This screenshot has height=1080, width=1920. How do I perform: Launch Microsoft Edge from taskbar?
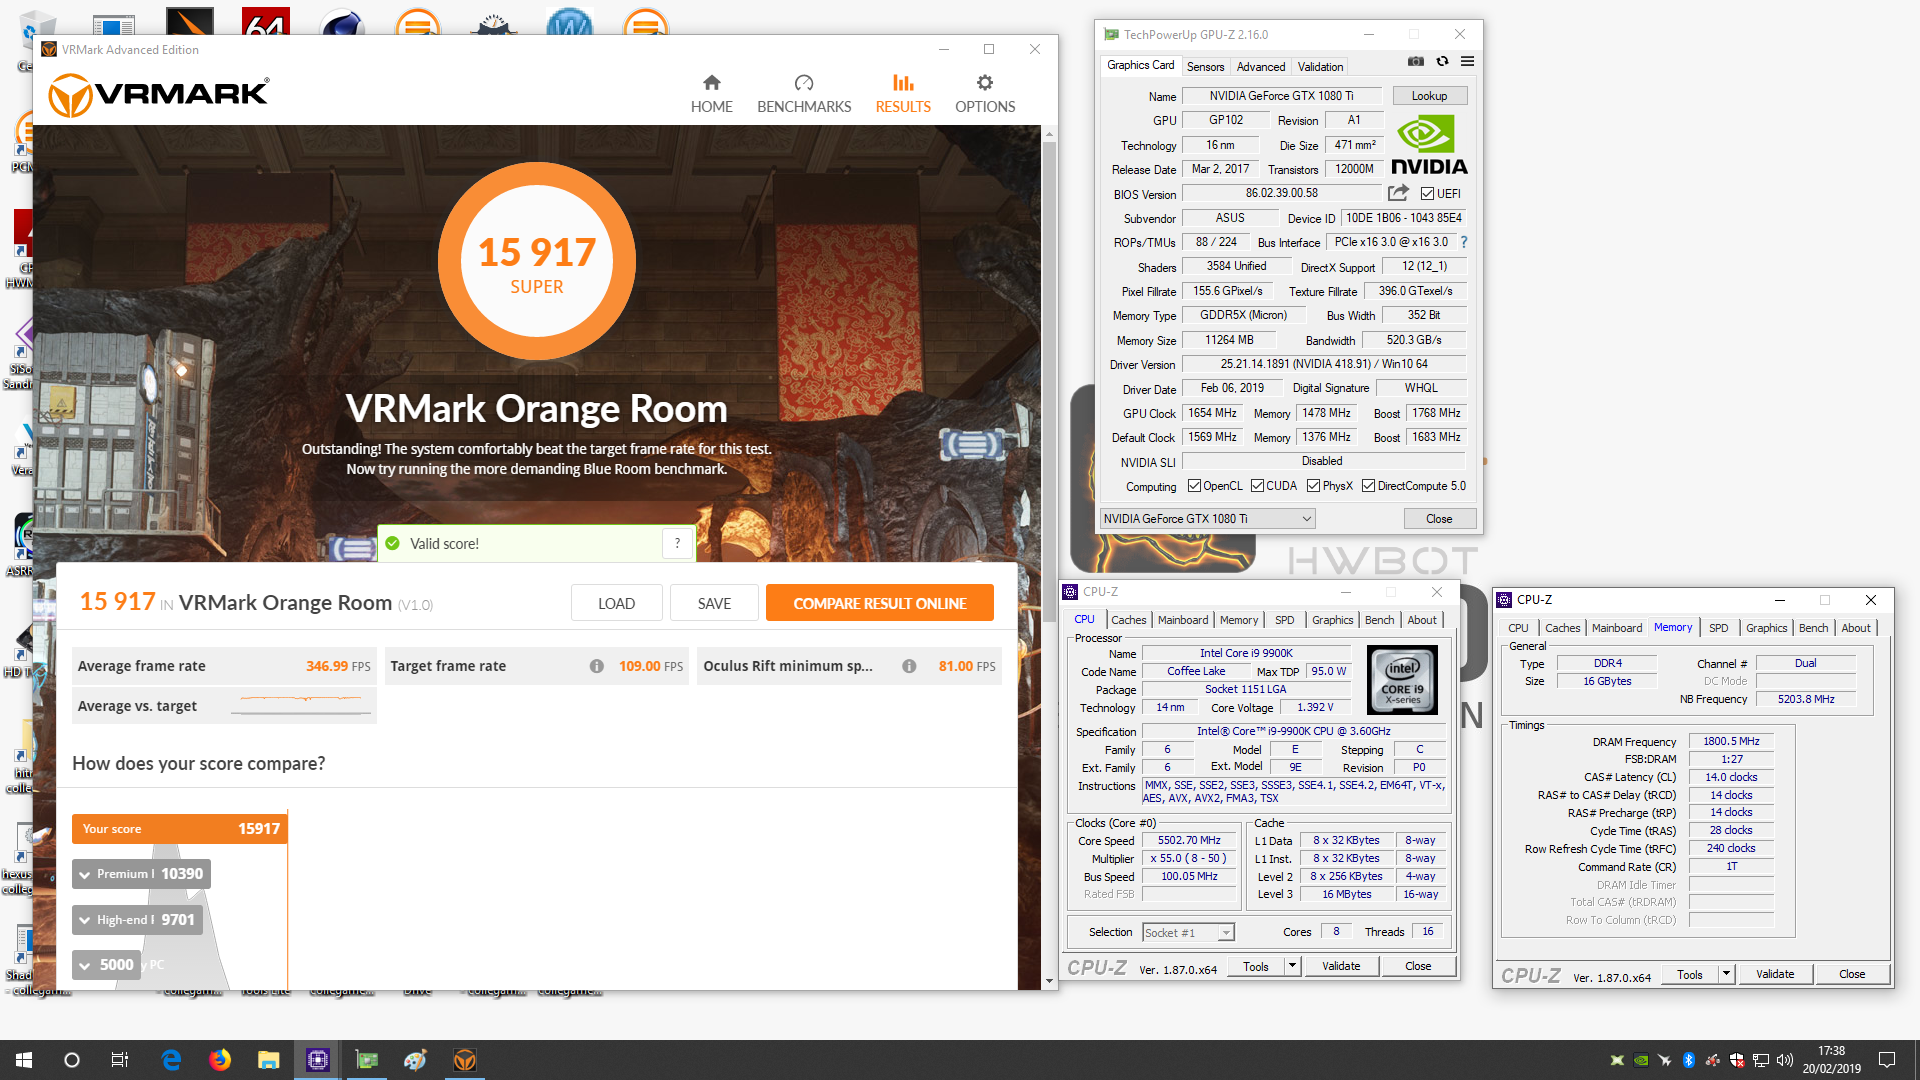[x=171, y=1060]
